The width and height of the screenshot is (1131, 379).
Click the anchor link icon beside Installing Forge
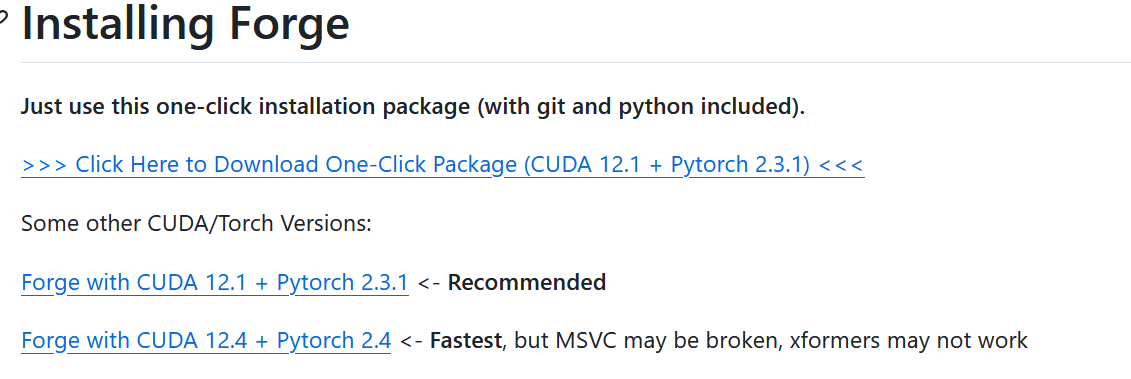coord(4,16)
